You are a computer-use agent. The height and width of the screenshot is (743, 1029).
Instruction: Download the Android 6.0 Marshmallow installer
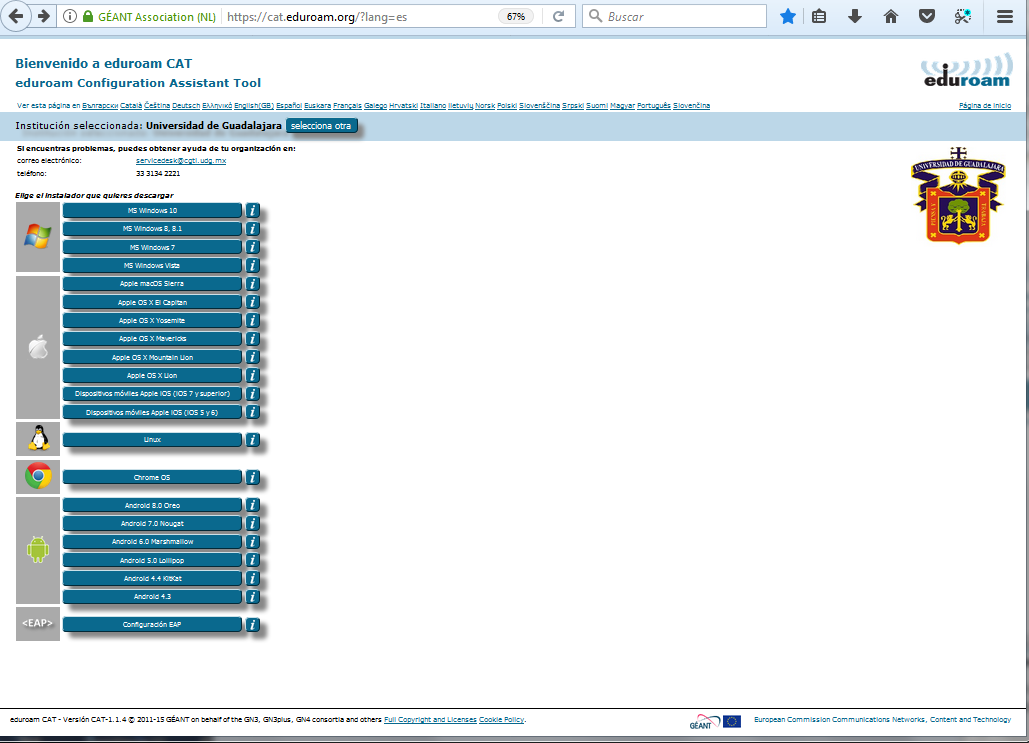[x=152, y=542]
